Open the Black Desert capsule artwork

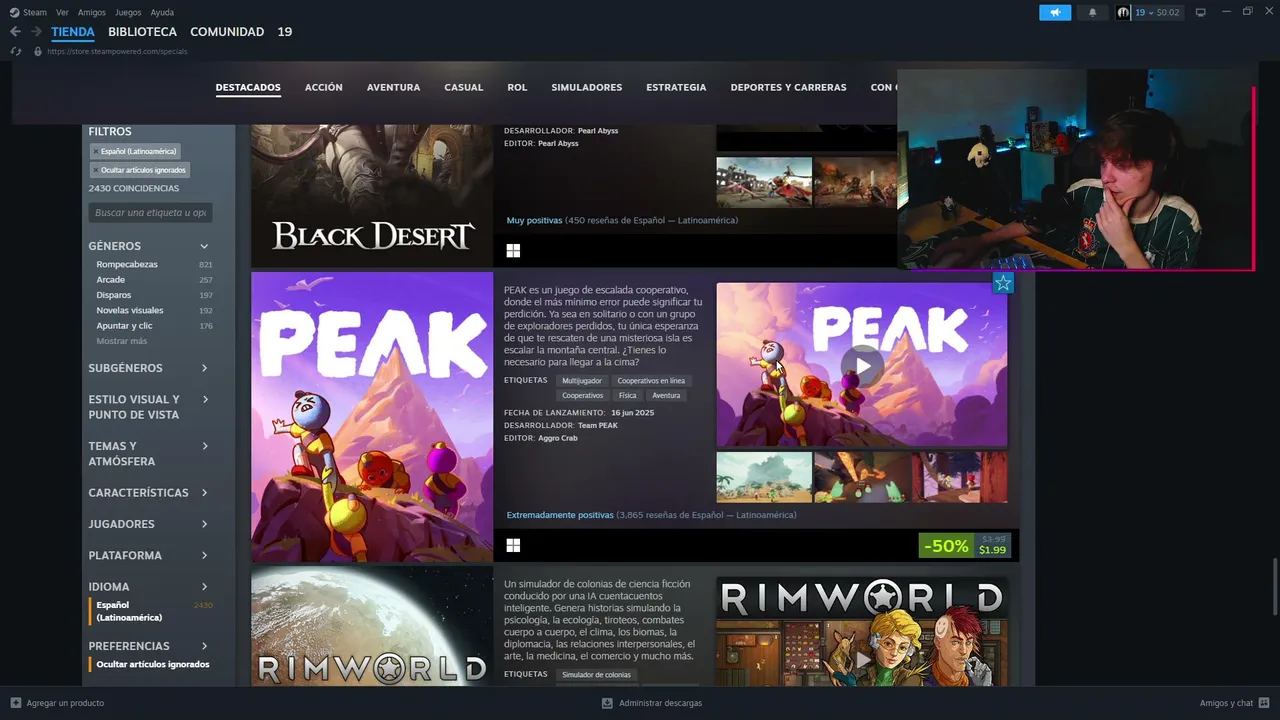(372, 196)
